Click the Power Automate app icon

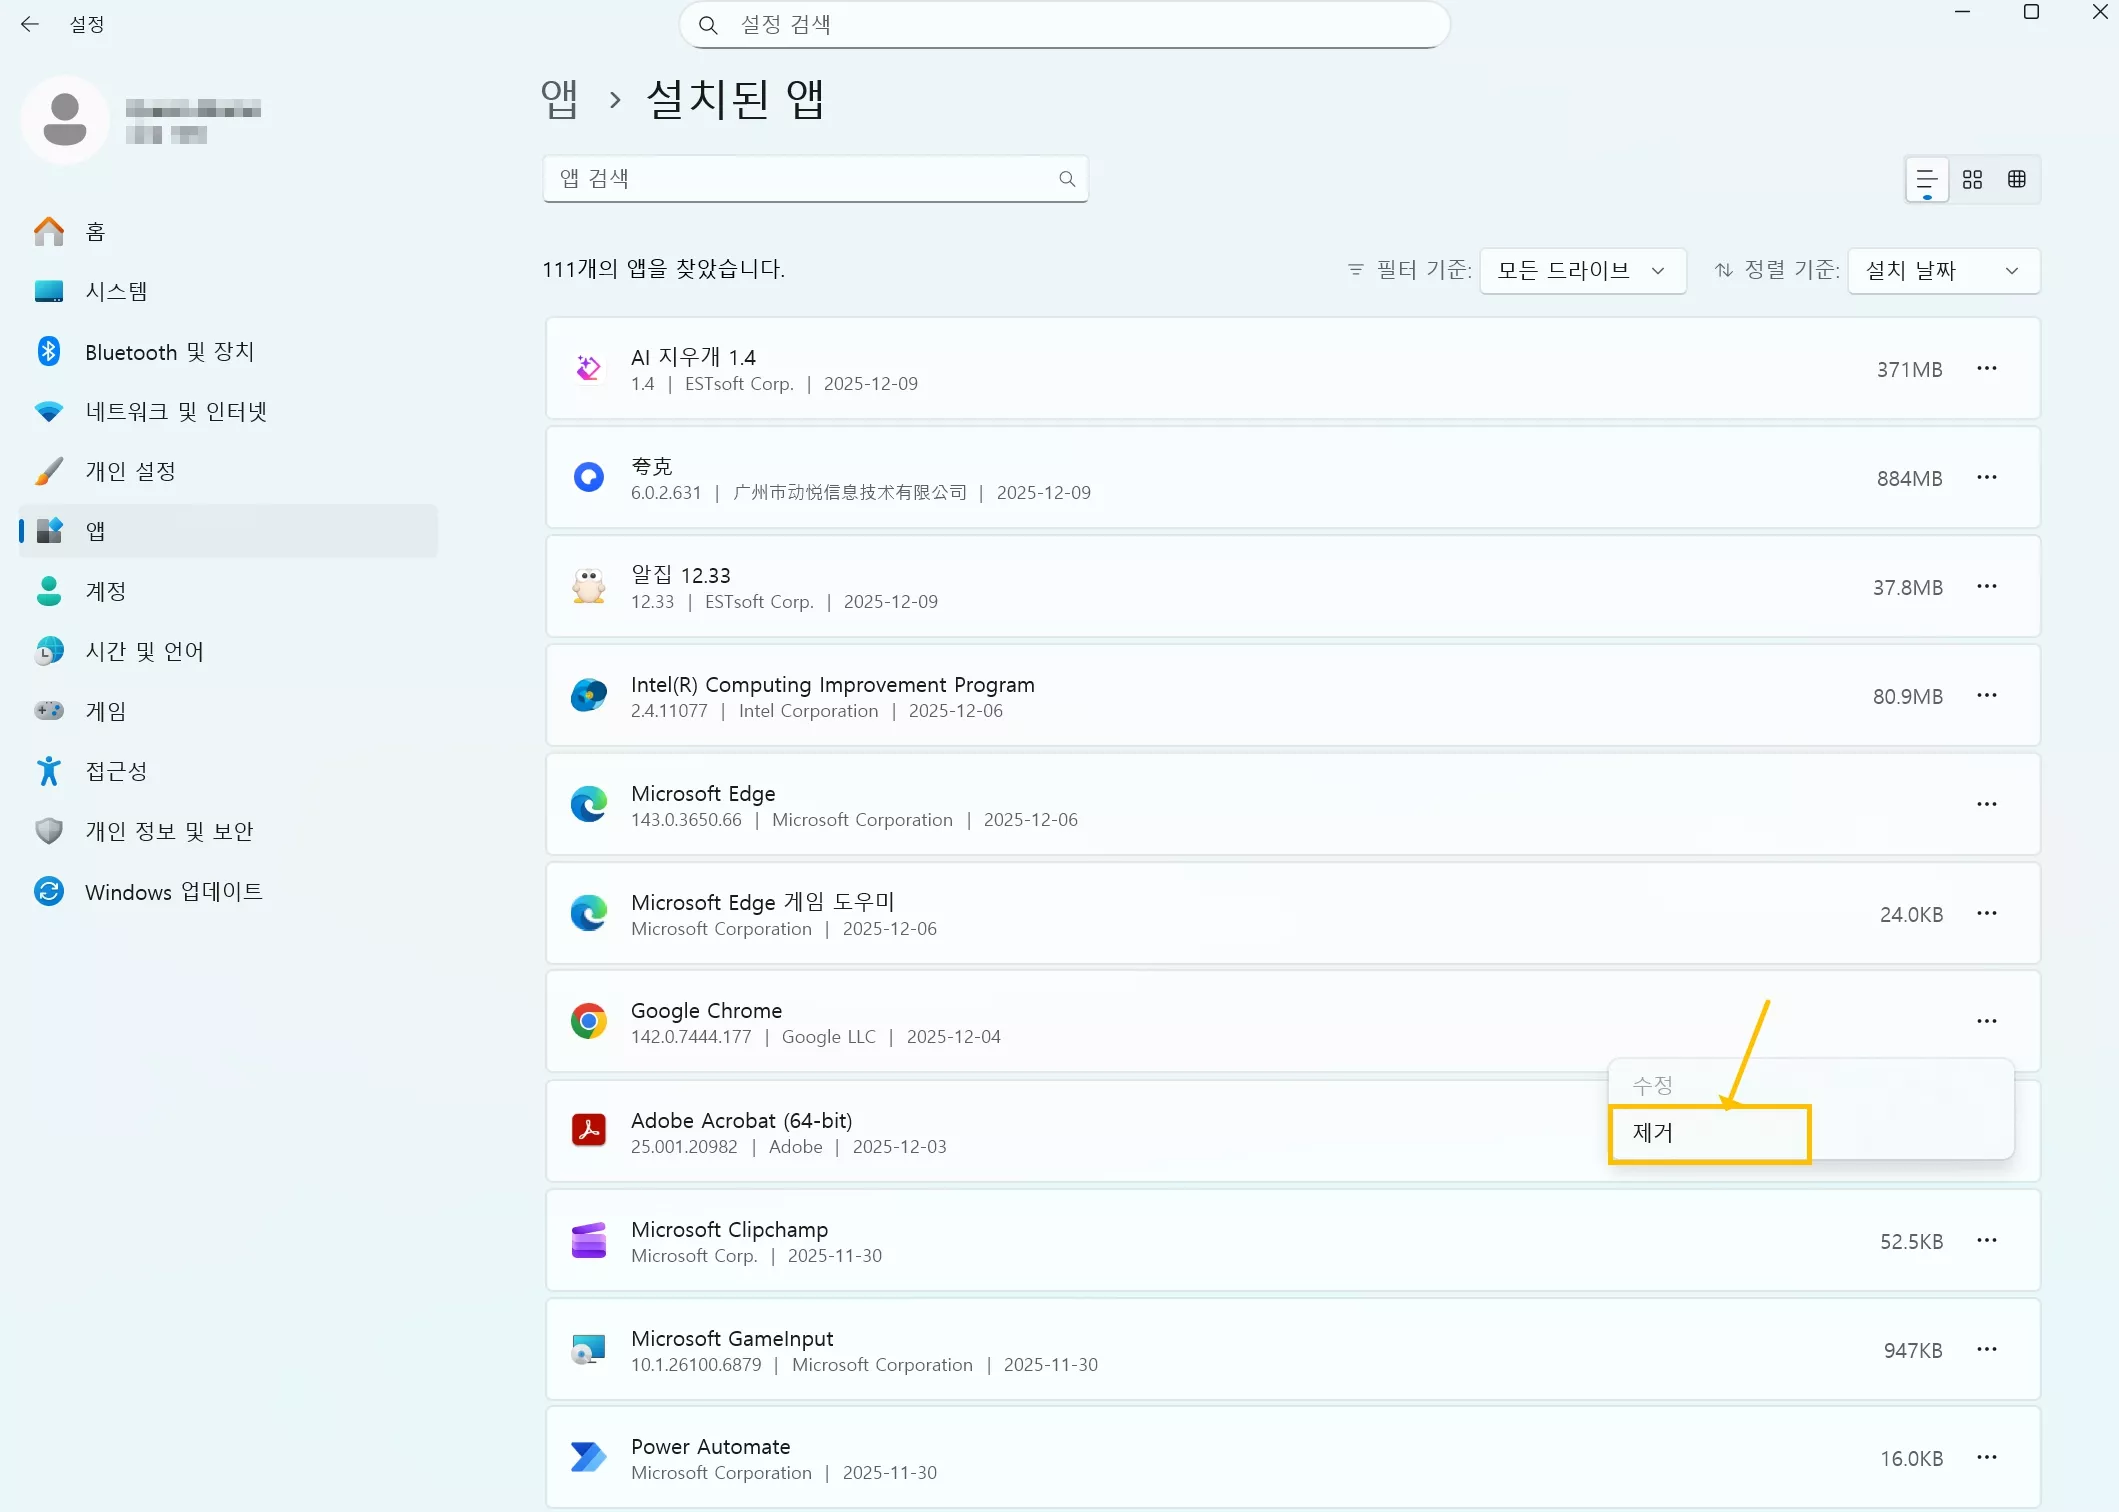tap(589, 1456)
